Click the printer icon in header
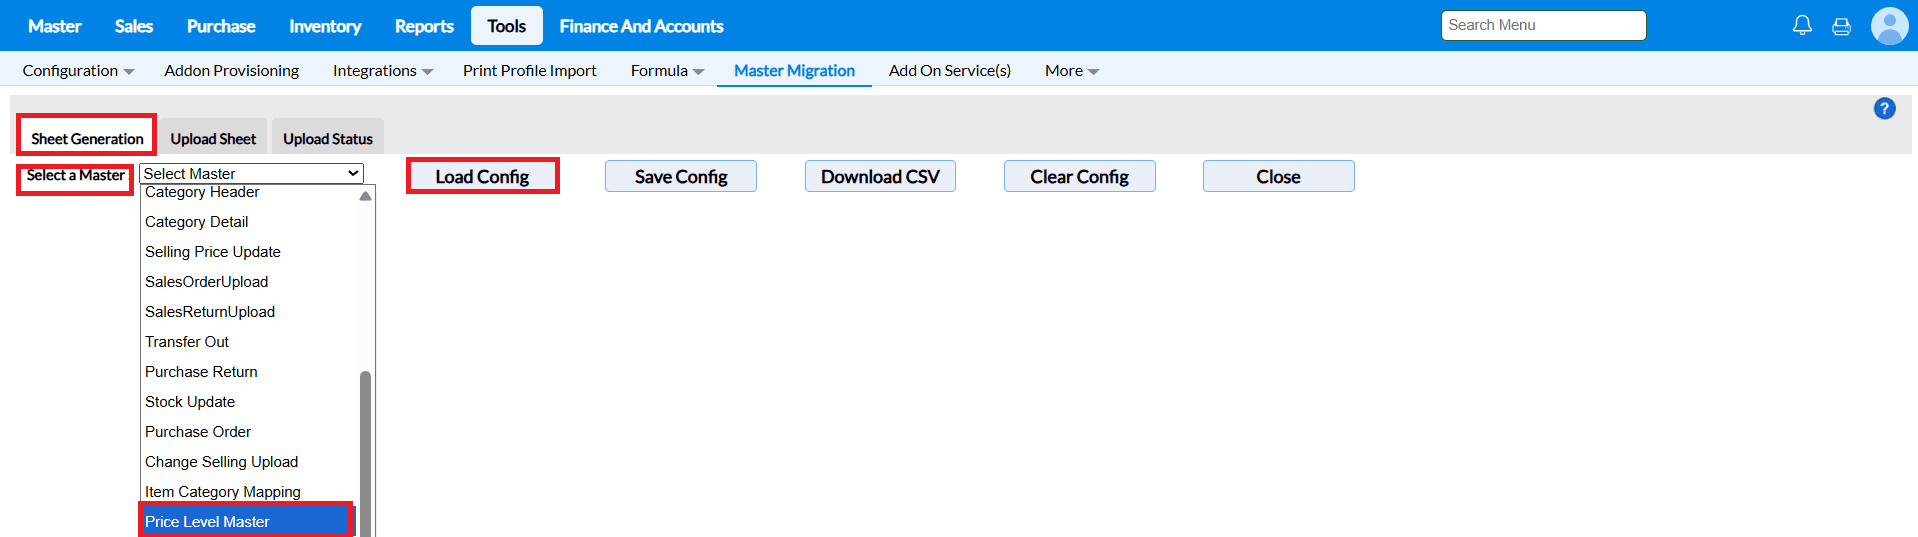 [1841, 27]
